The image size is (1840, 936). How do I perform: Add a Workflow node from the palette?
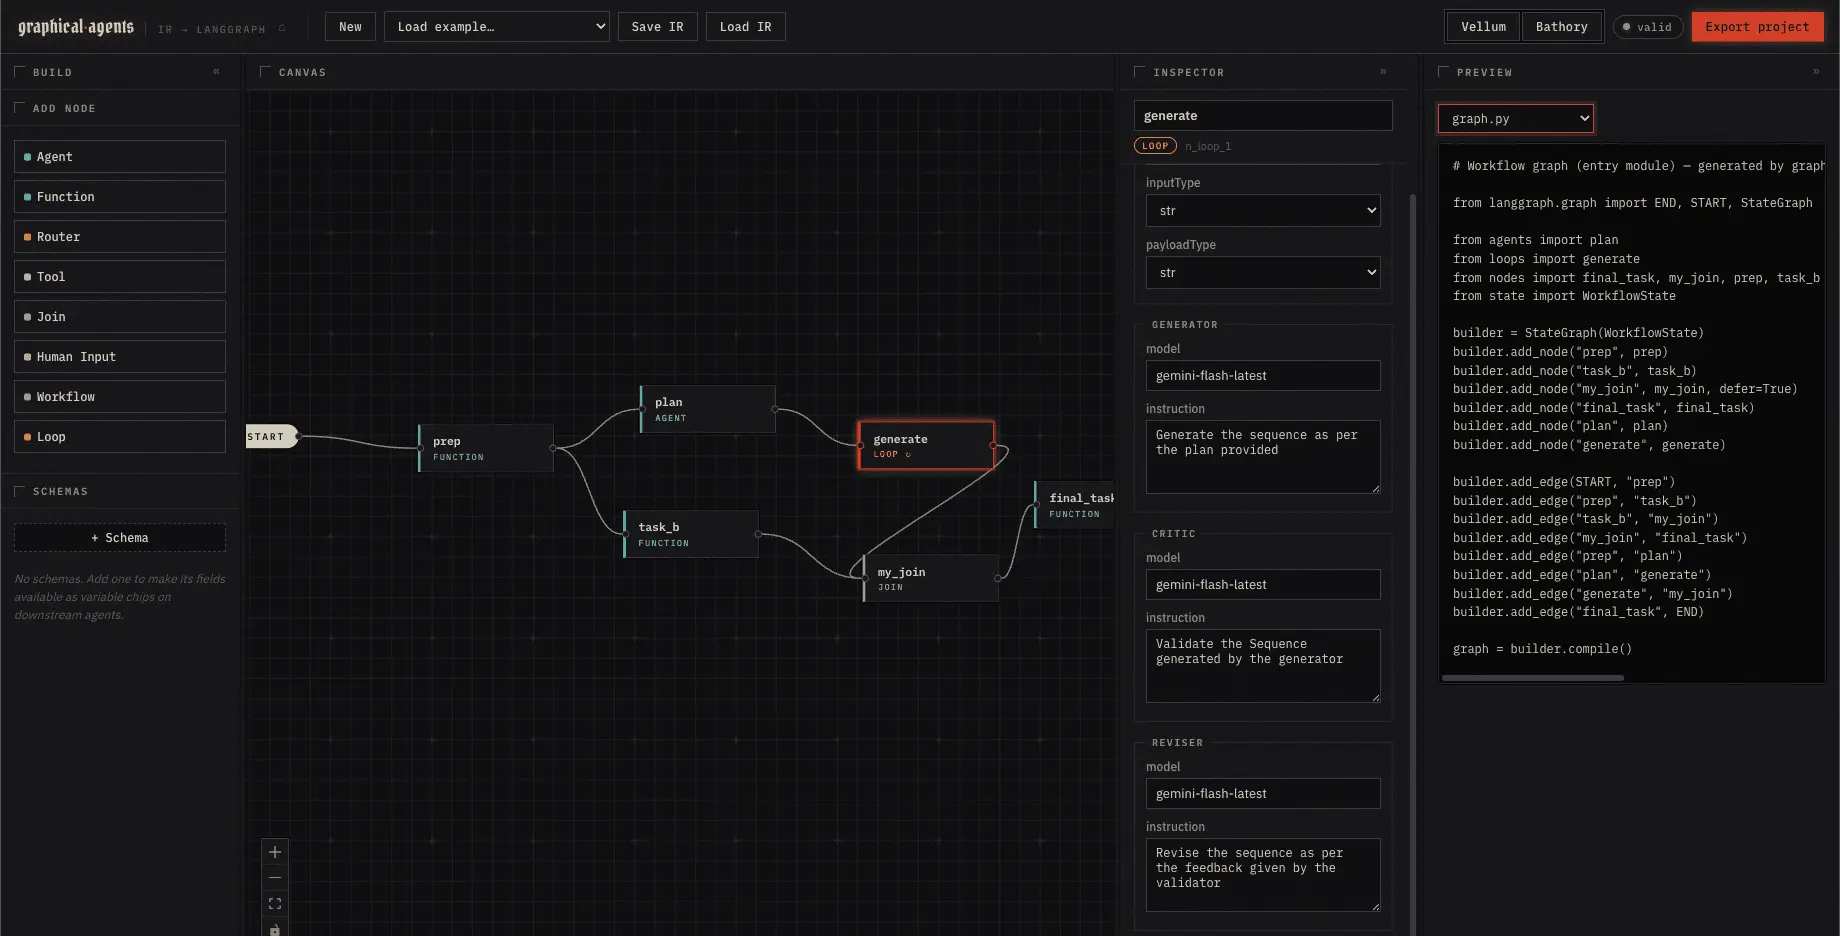pos(120,397)
